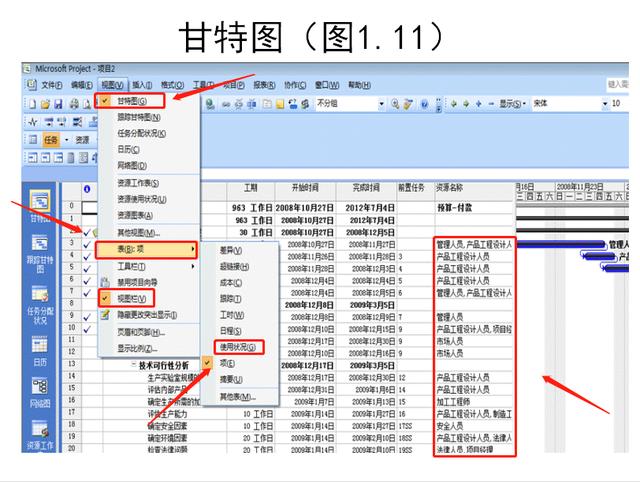Expand the 表(B): 项 submenu
This screenshot has width=640, height=482.
146,249
